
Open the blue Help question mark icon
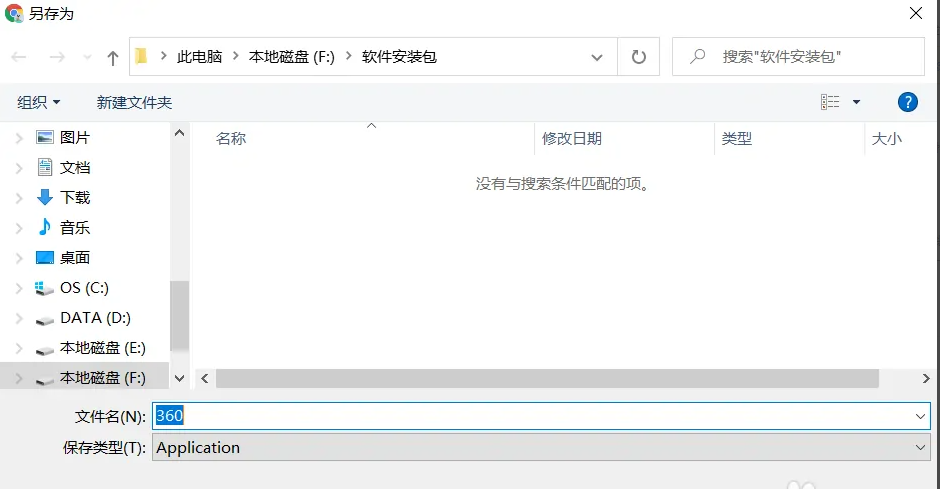pos(907,102)
